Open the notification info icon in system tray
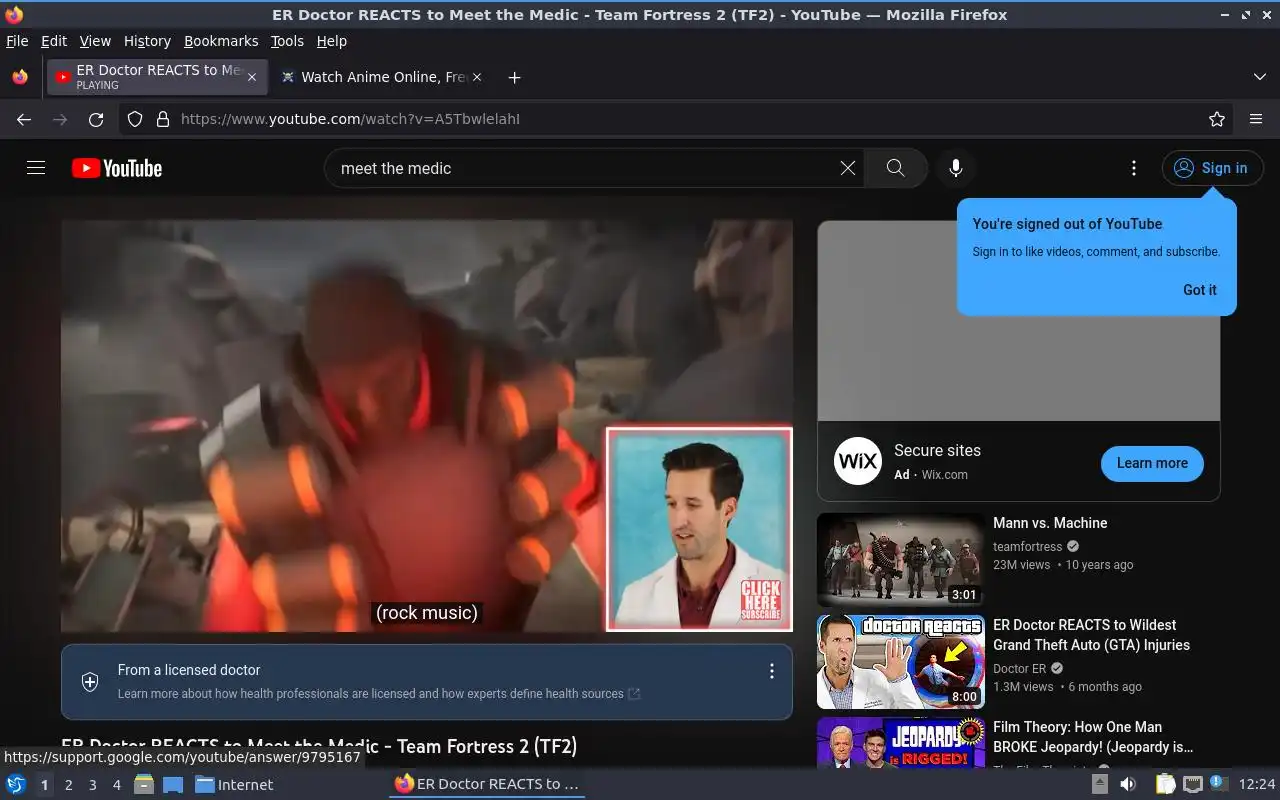 1219,783
